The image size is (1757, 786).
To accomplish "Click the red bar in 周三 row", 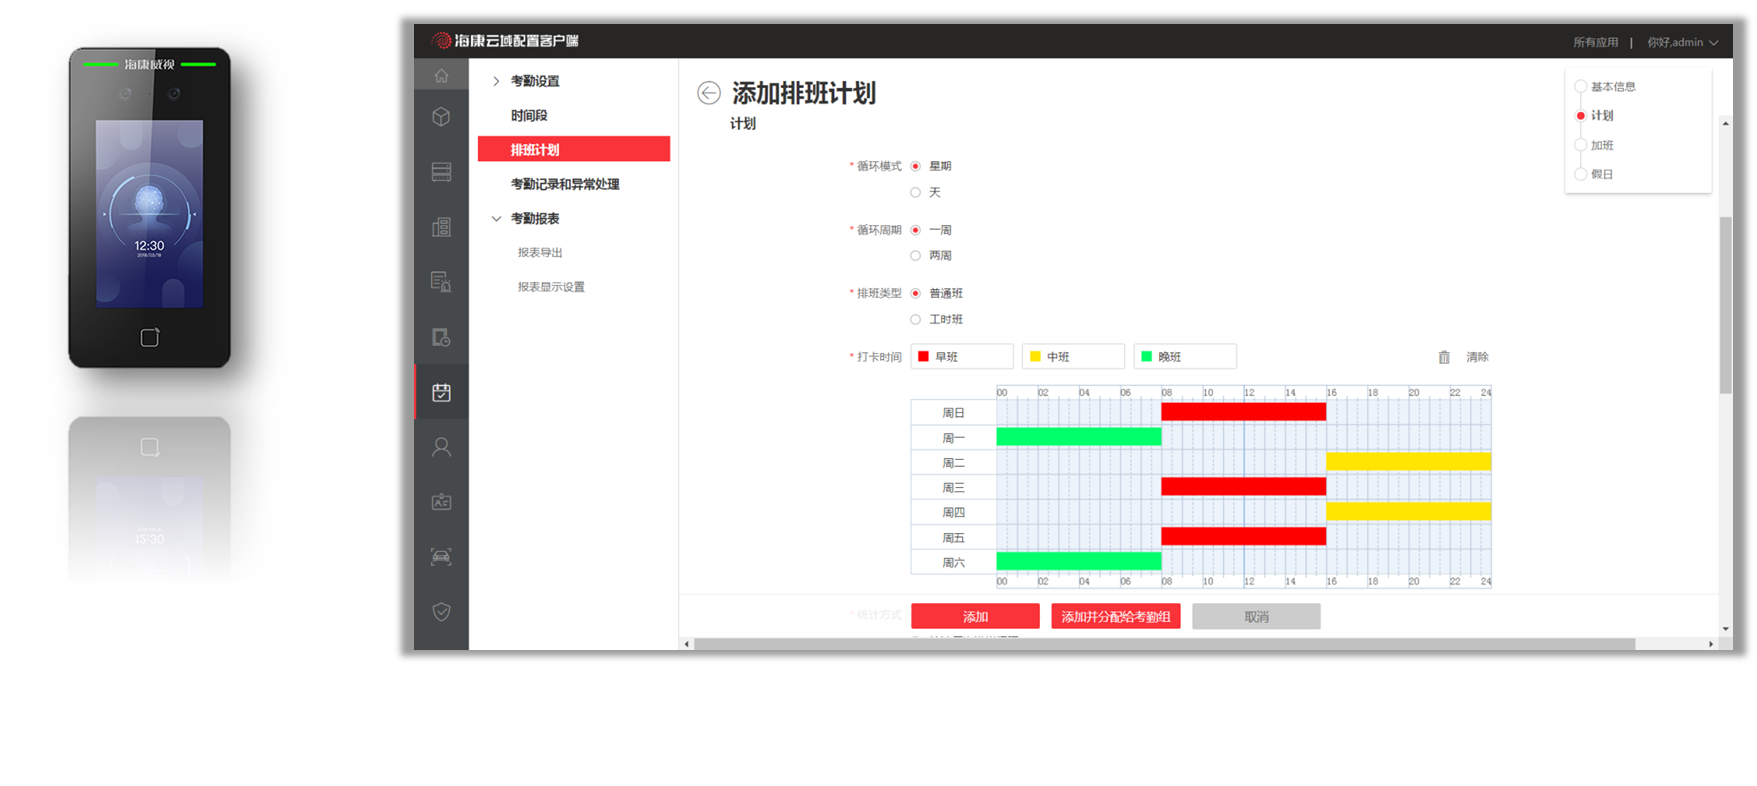I will pos(1243,487).
